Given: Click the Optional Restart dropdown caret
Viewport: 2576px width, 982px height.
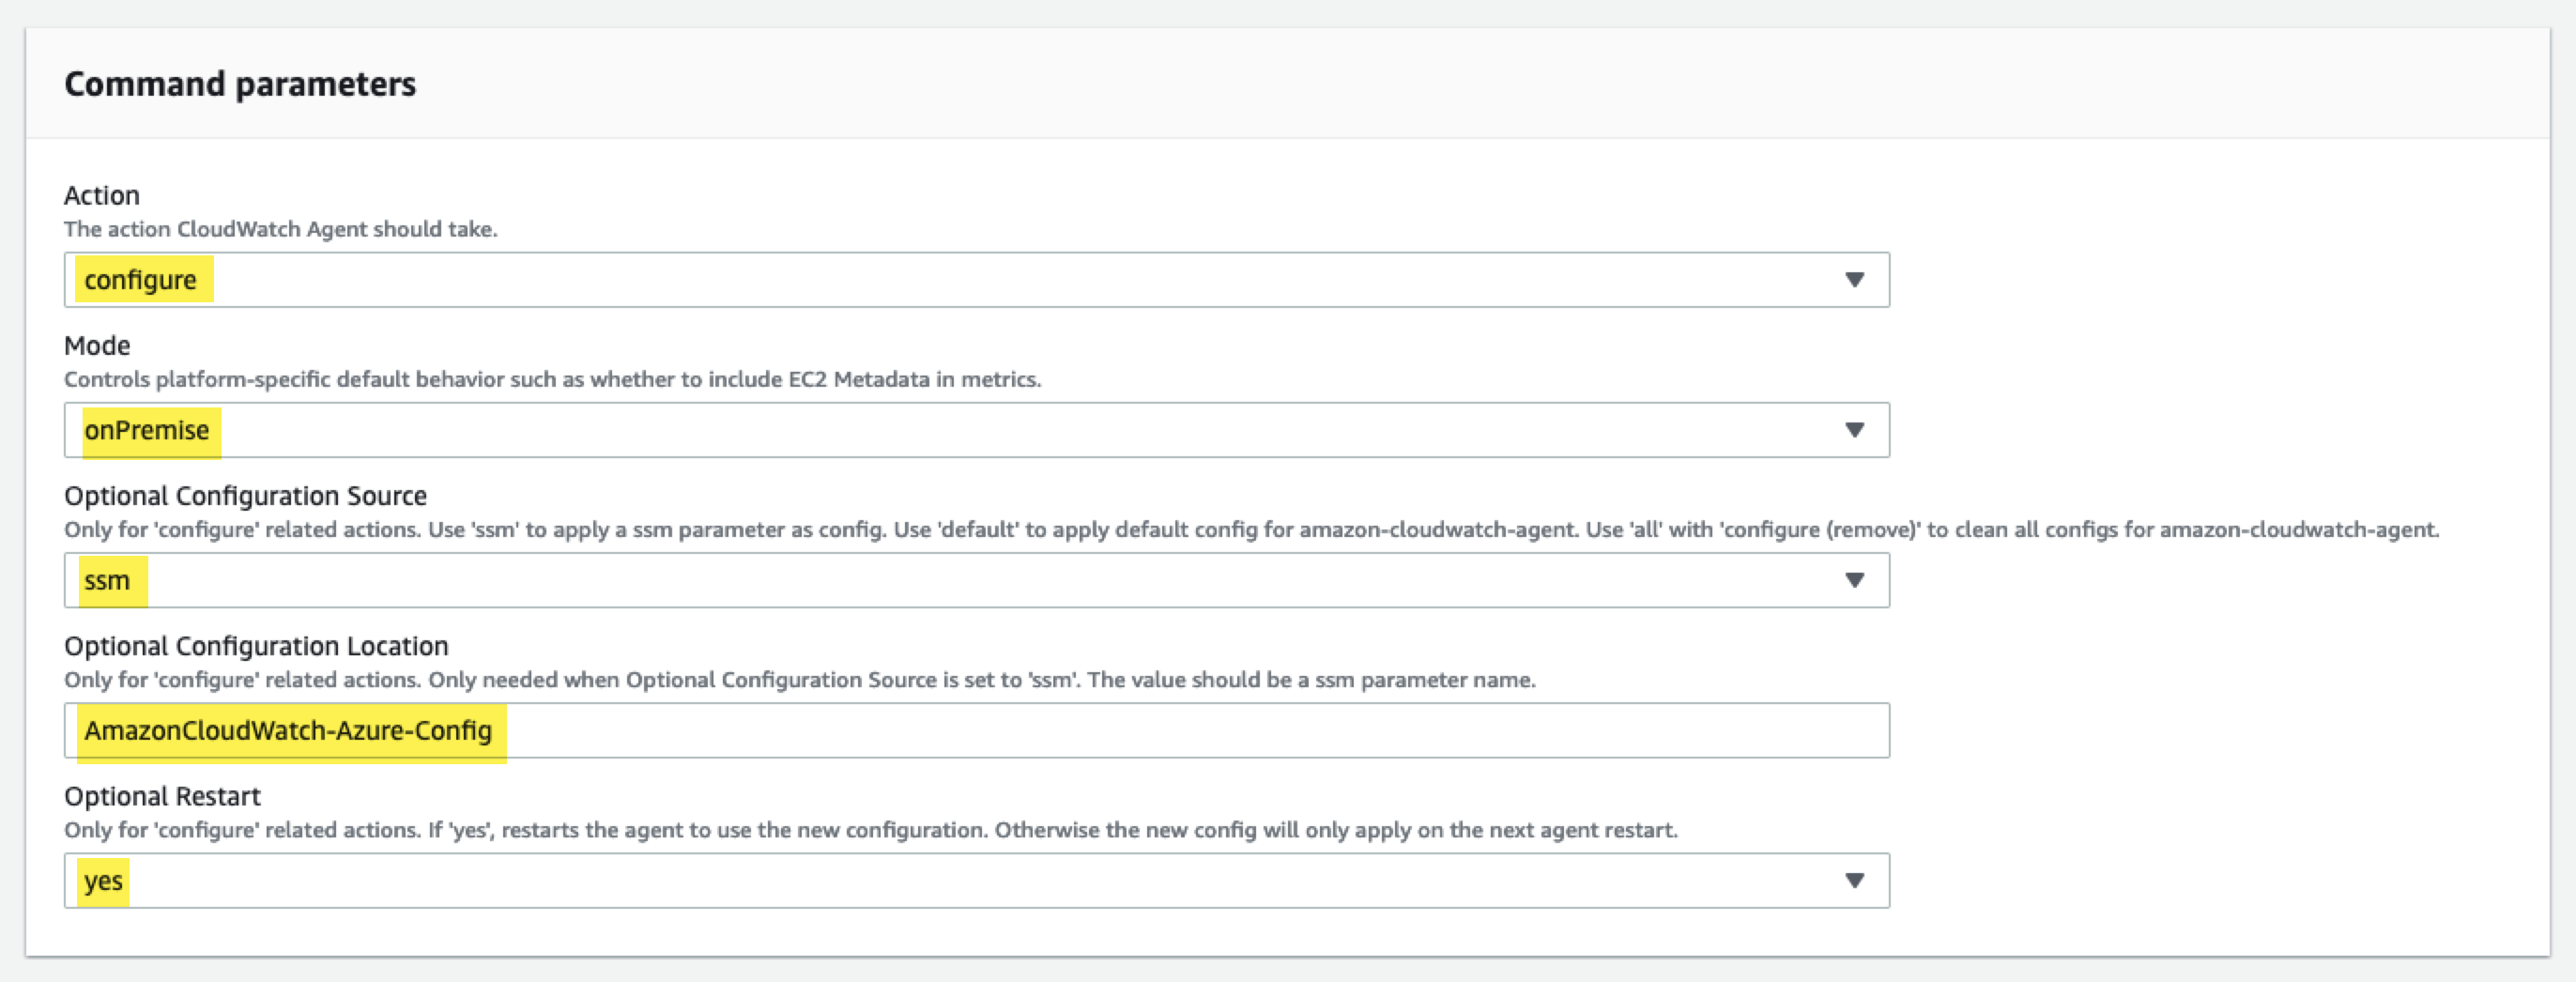Looking at the screenshot, I should 1855,880.
